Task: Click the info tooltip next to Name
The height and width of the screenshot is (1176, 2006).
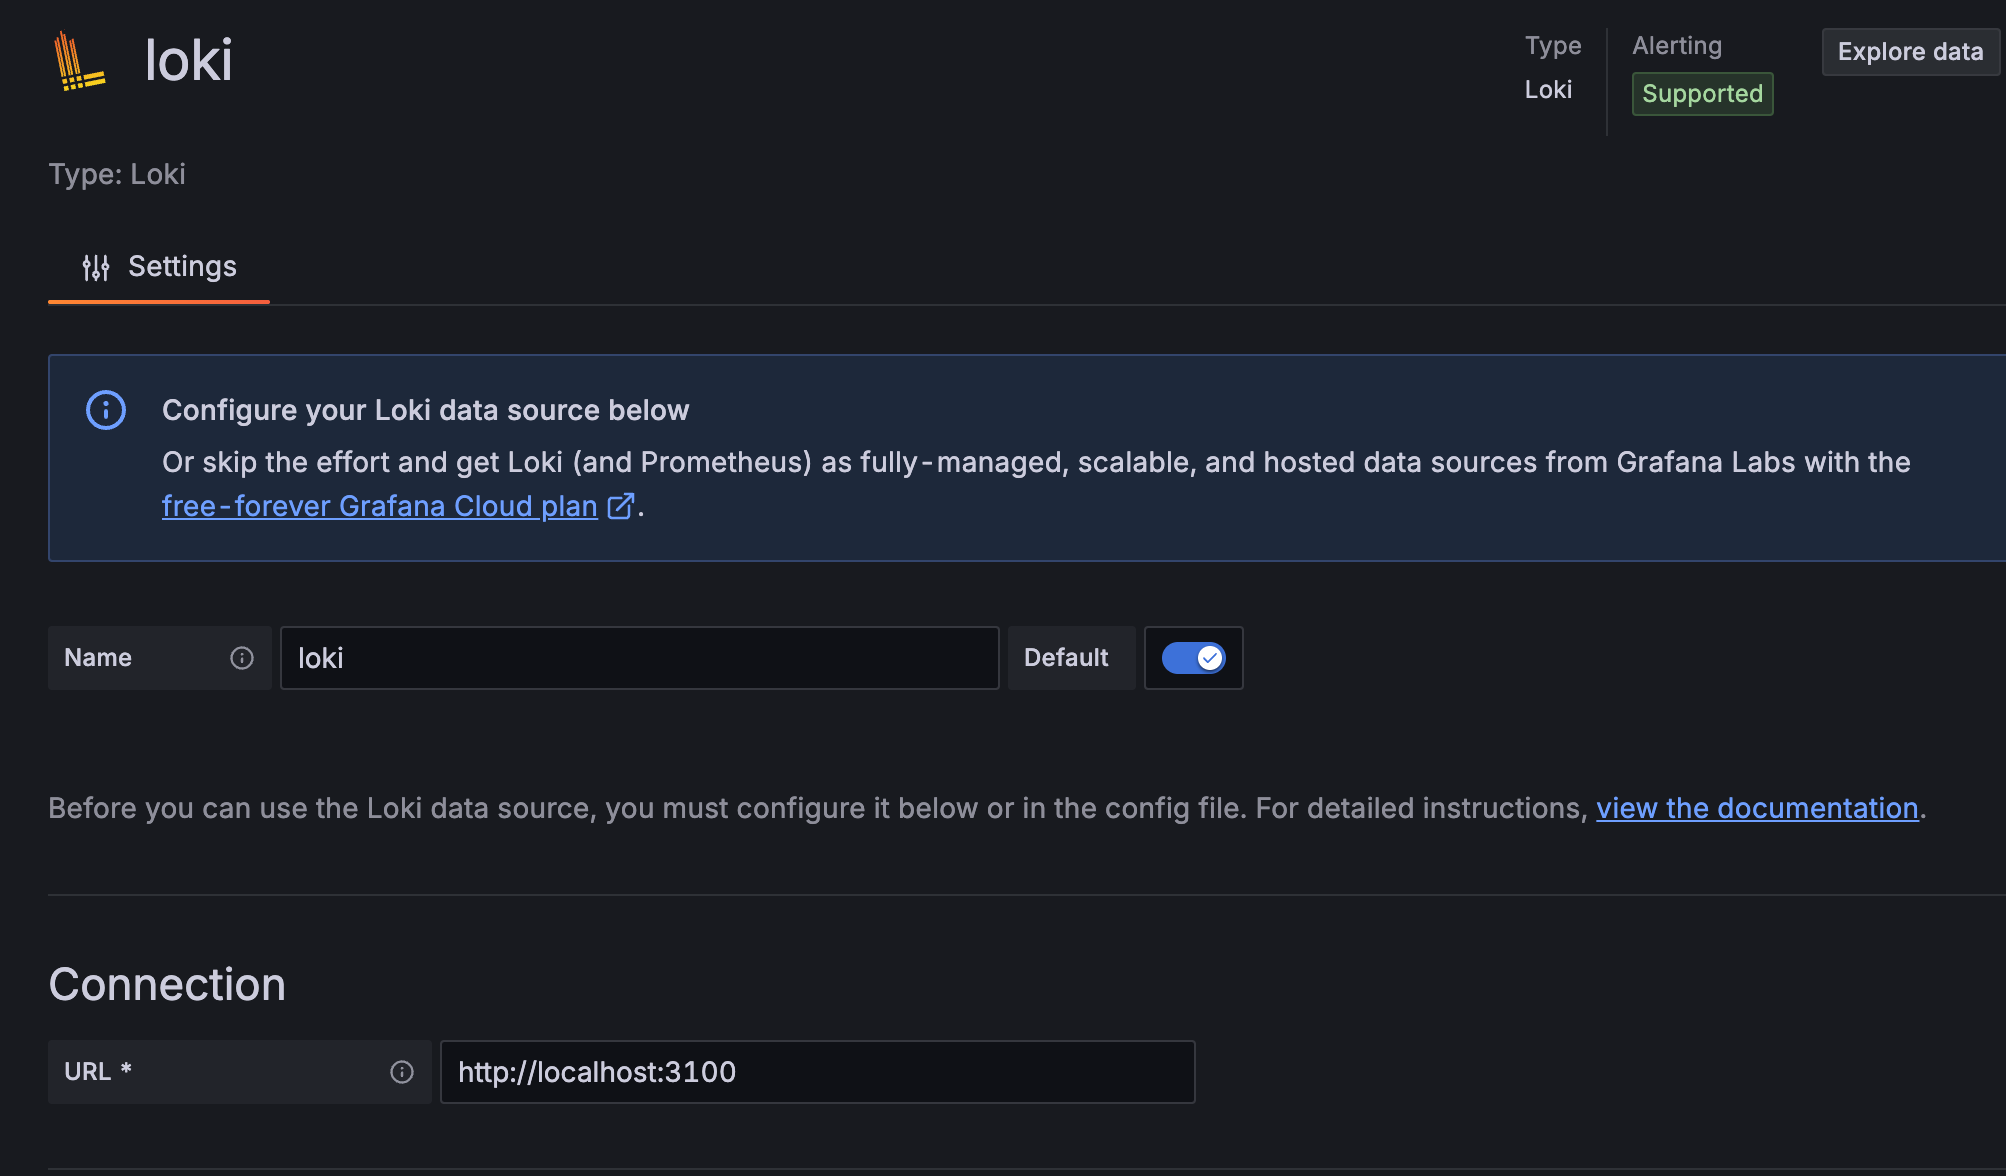Action: click(x=242, y=658)
